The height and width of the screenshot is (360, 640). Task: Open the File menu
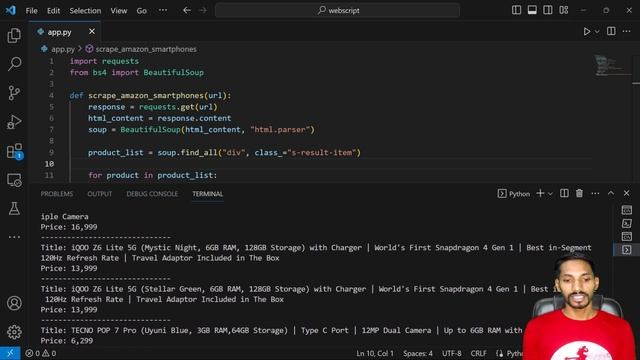31,11
